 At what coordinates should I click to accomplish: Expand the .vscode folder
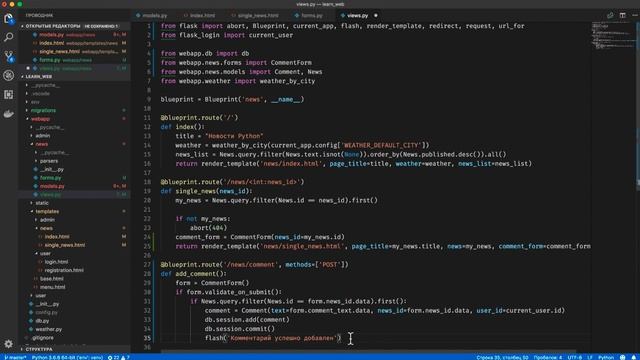click(x=40, y=93)
